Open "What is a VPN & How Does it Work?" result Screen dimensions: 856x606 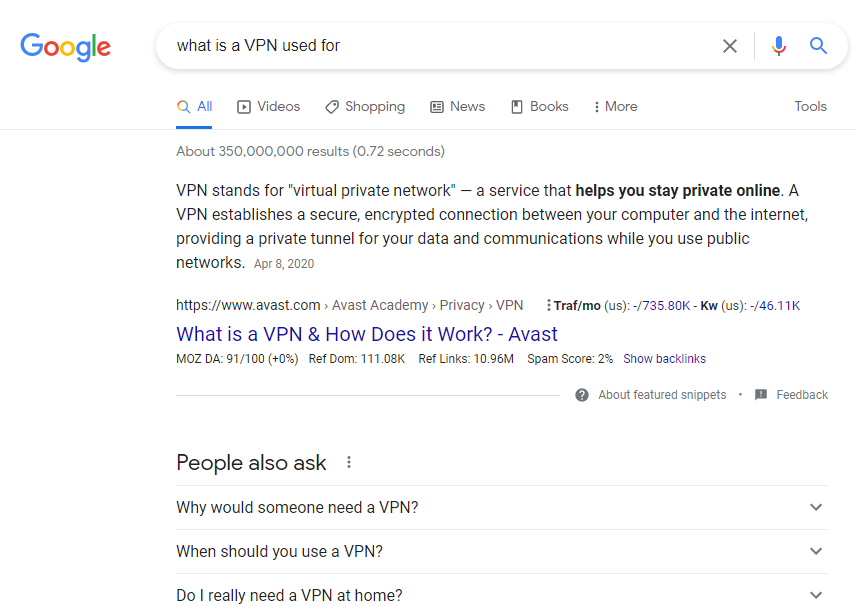click(367, 334)
